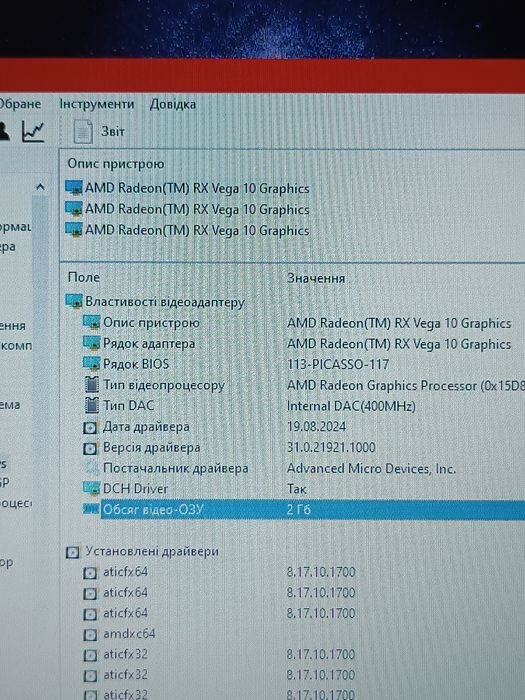Select the Дата драйвера row
The image size is (525, 700).
pos(215,427)
